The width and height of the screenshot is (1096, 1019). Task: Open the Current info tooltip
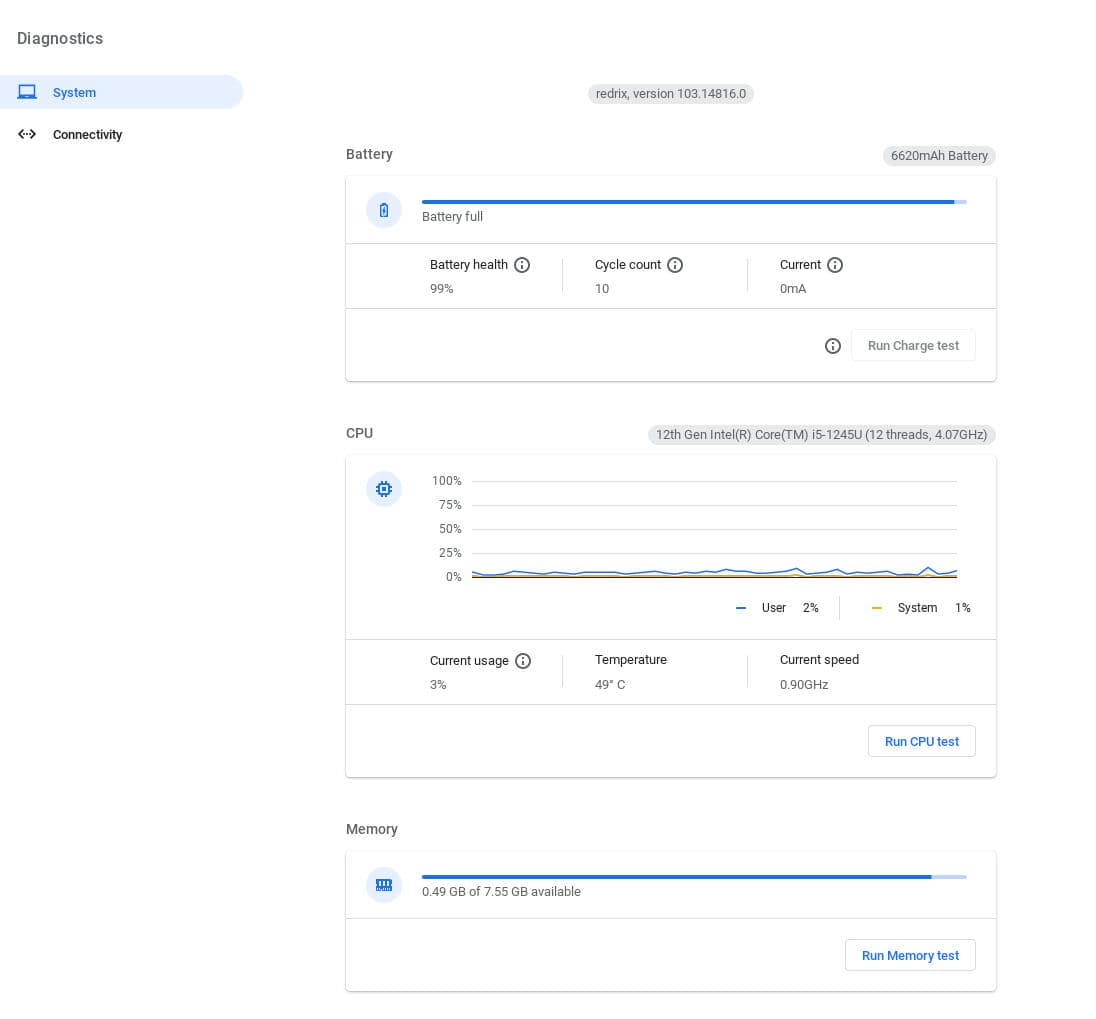835,265
